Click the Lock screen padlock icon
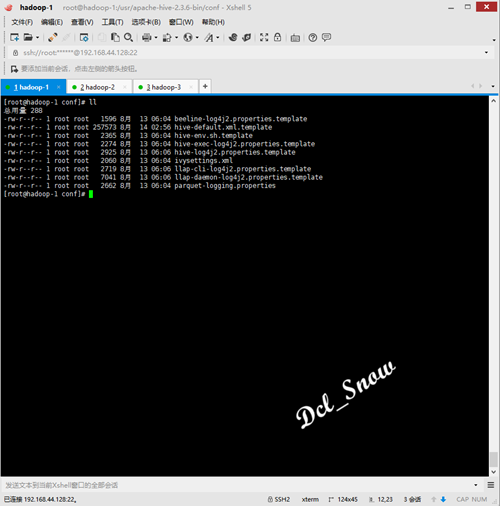The width and height of the screenshot is (500, 506). pyautogui.click(x=277, y=37)
